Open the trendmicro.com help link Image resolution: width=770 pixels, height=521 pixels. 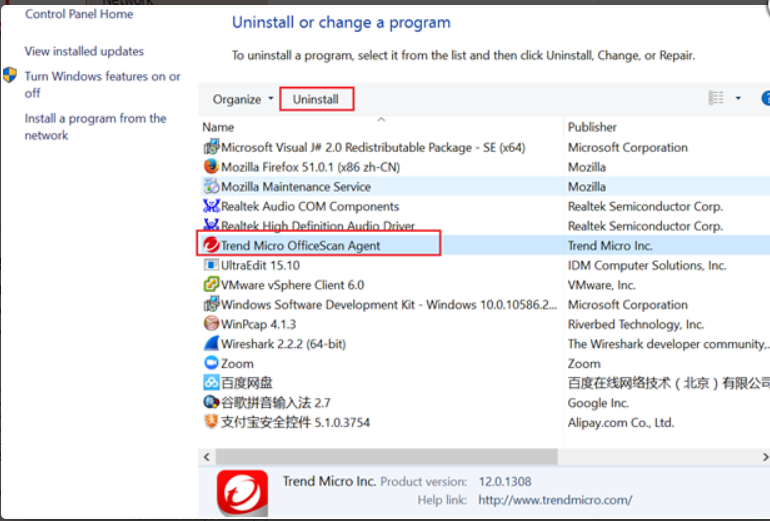(555, 500)
